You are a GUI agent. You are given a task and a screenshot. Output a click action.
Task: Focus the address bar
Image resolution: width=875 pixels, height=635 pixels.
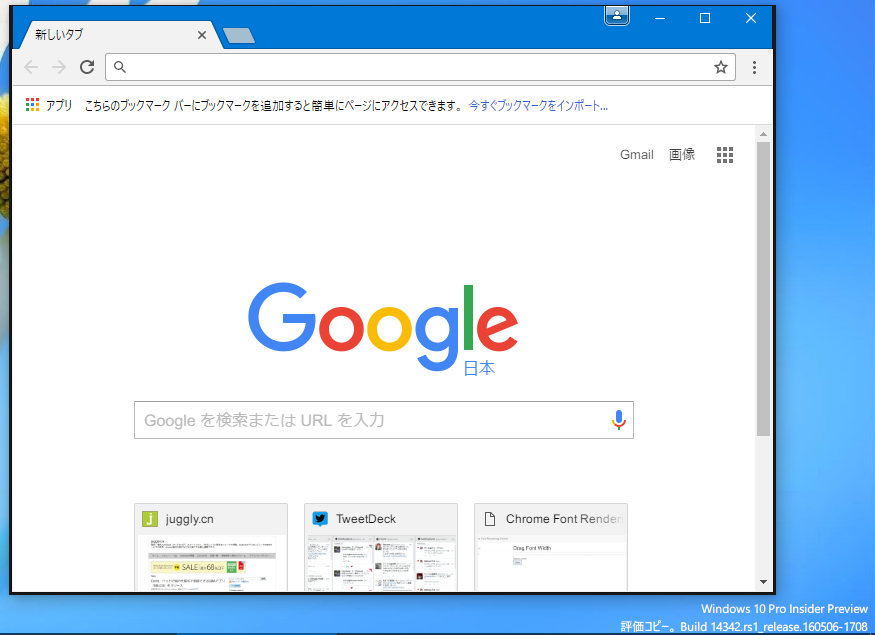point(420,68)
